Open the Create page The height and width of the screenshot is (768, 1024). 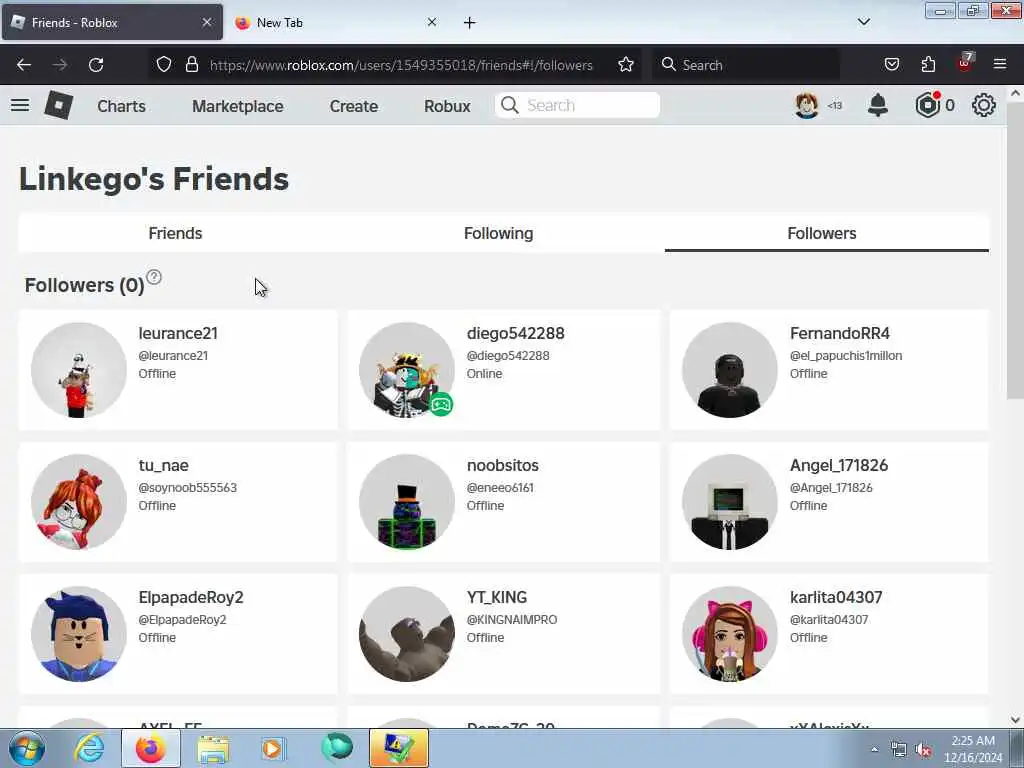point(353,106)
